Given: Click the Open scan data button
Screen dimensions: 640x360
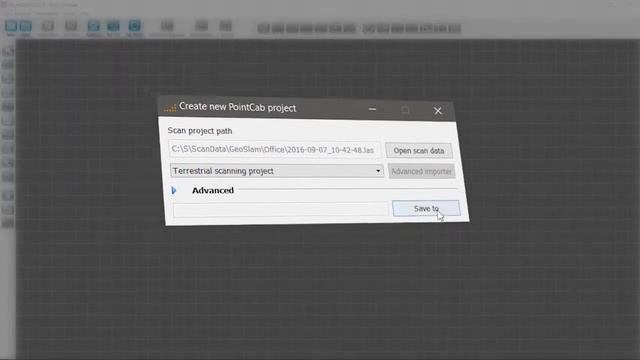Looking at the screenshot, I should click(419, 151).
